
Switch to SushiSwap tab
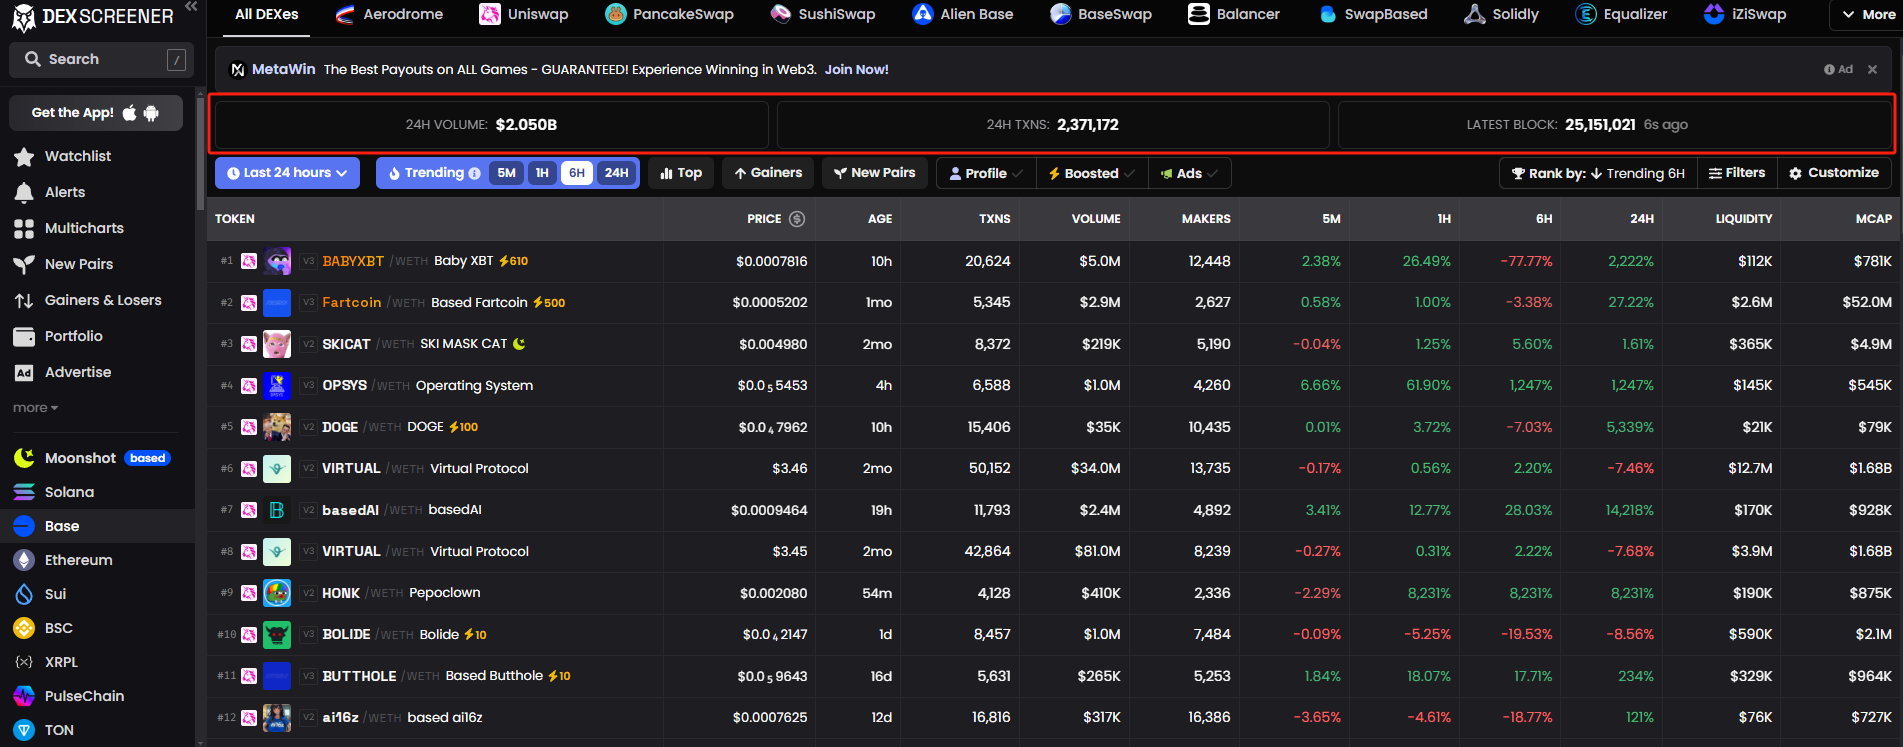pyautogui.click(x=823, y=15)
